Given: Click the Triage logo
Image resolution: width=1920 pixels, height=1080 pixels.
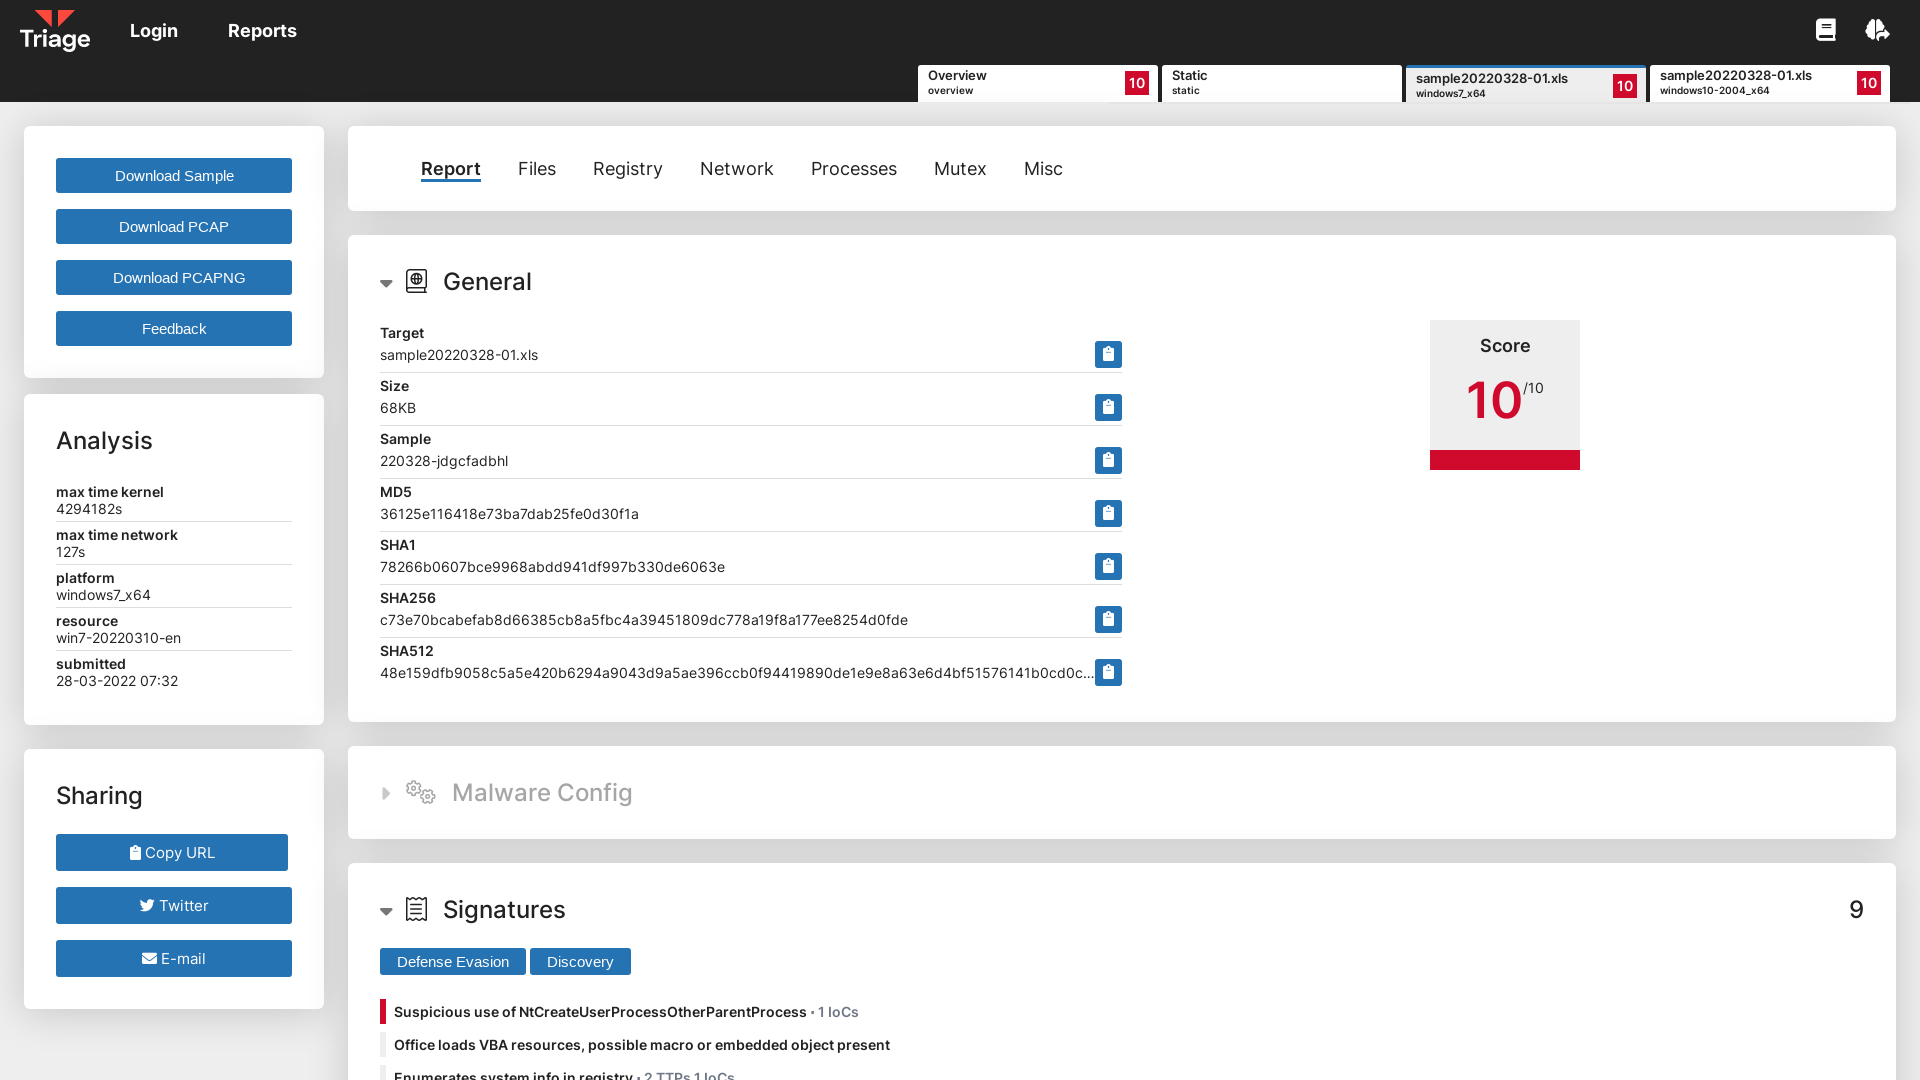Looking at the screenshot, I should click(55, 31).
